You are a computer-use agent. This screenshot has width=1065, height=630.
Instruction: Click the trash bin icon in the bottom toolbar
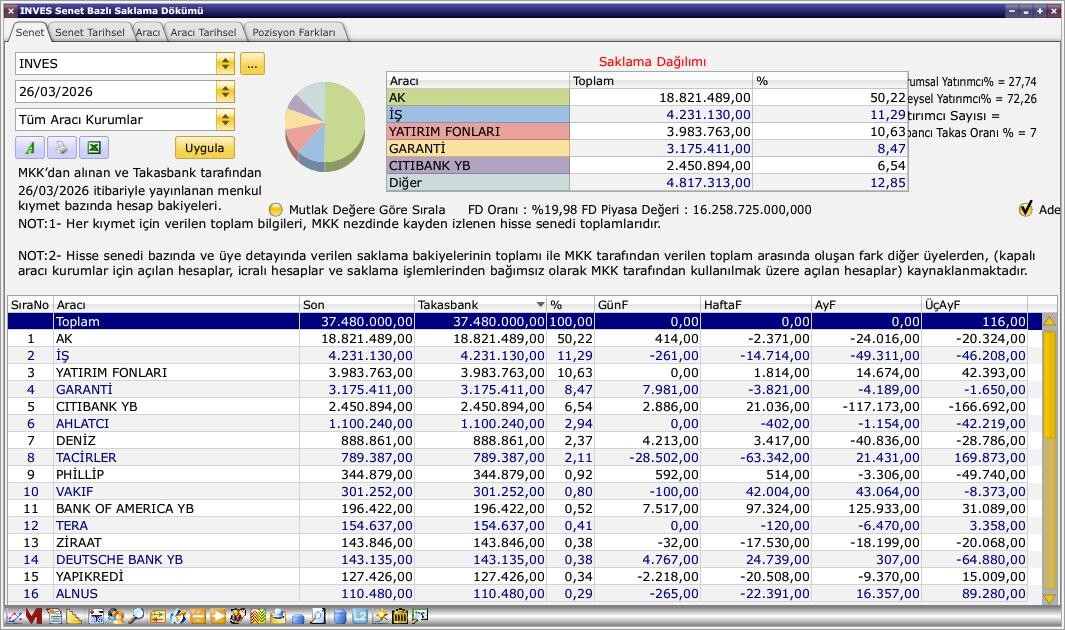coord(400,617)
